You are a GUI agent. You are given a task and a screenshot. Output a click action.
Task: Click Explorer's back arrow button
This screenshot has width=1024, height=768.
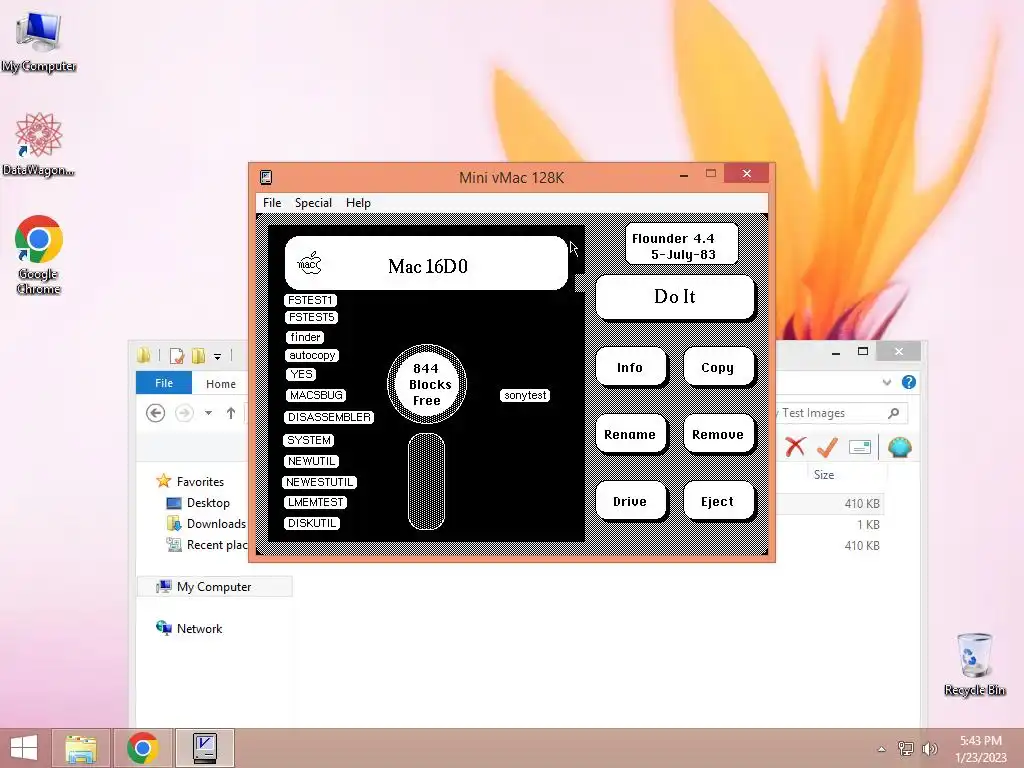point(155,413)
